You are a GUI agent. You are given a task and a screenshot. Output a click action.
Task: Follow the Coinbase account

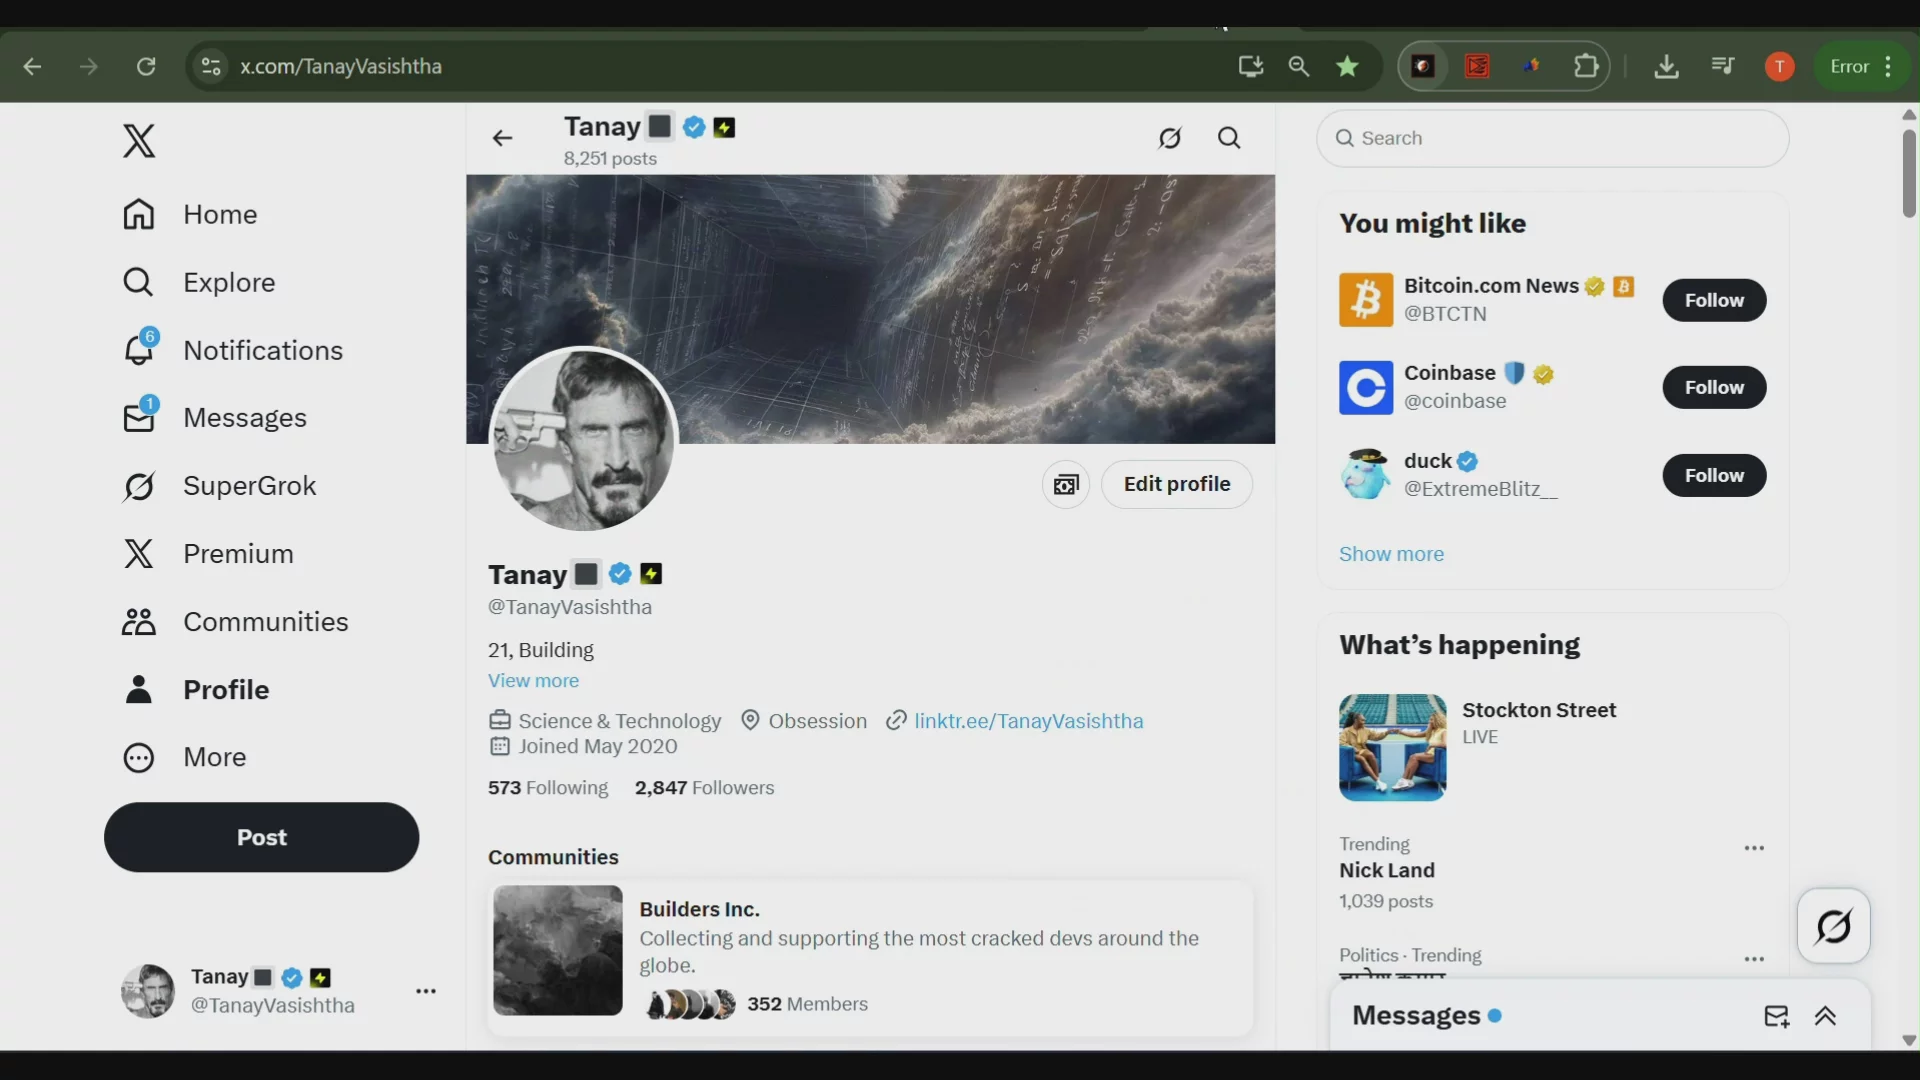(1713, 387)
